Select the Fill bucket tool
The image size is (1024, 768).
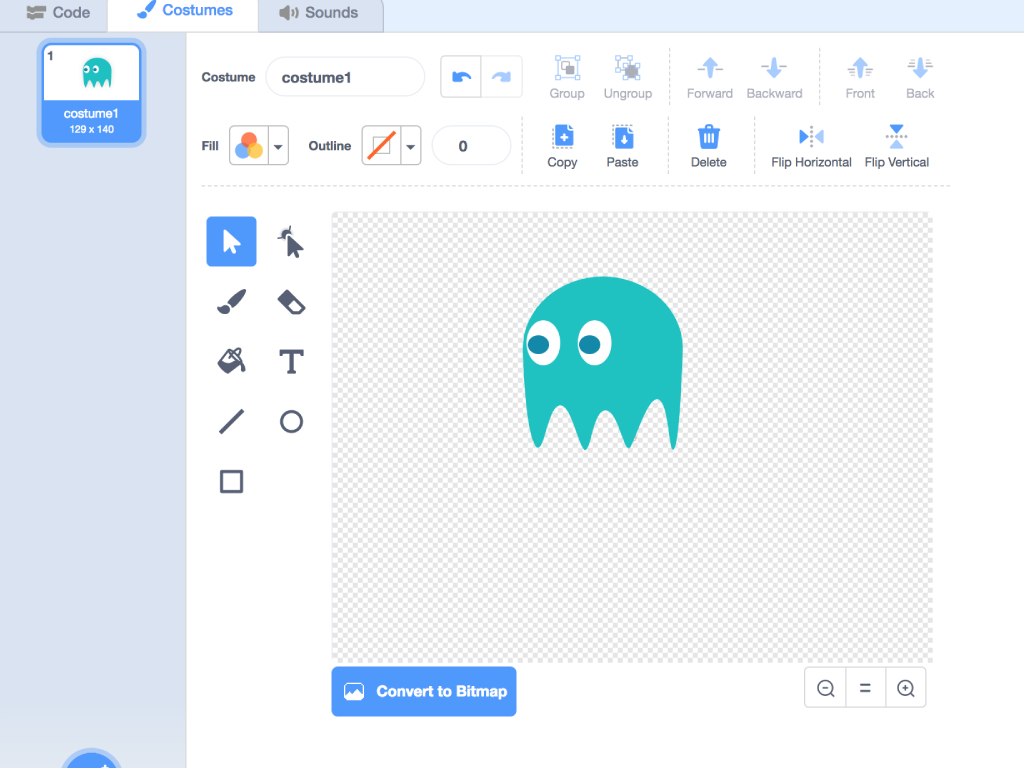tap(231, 361)
